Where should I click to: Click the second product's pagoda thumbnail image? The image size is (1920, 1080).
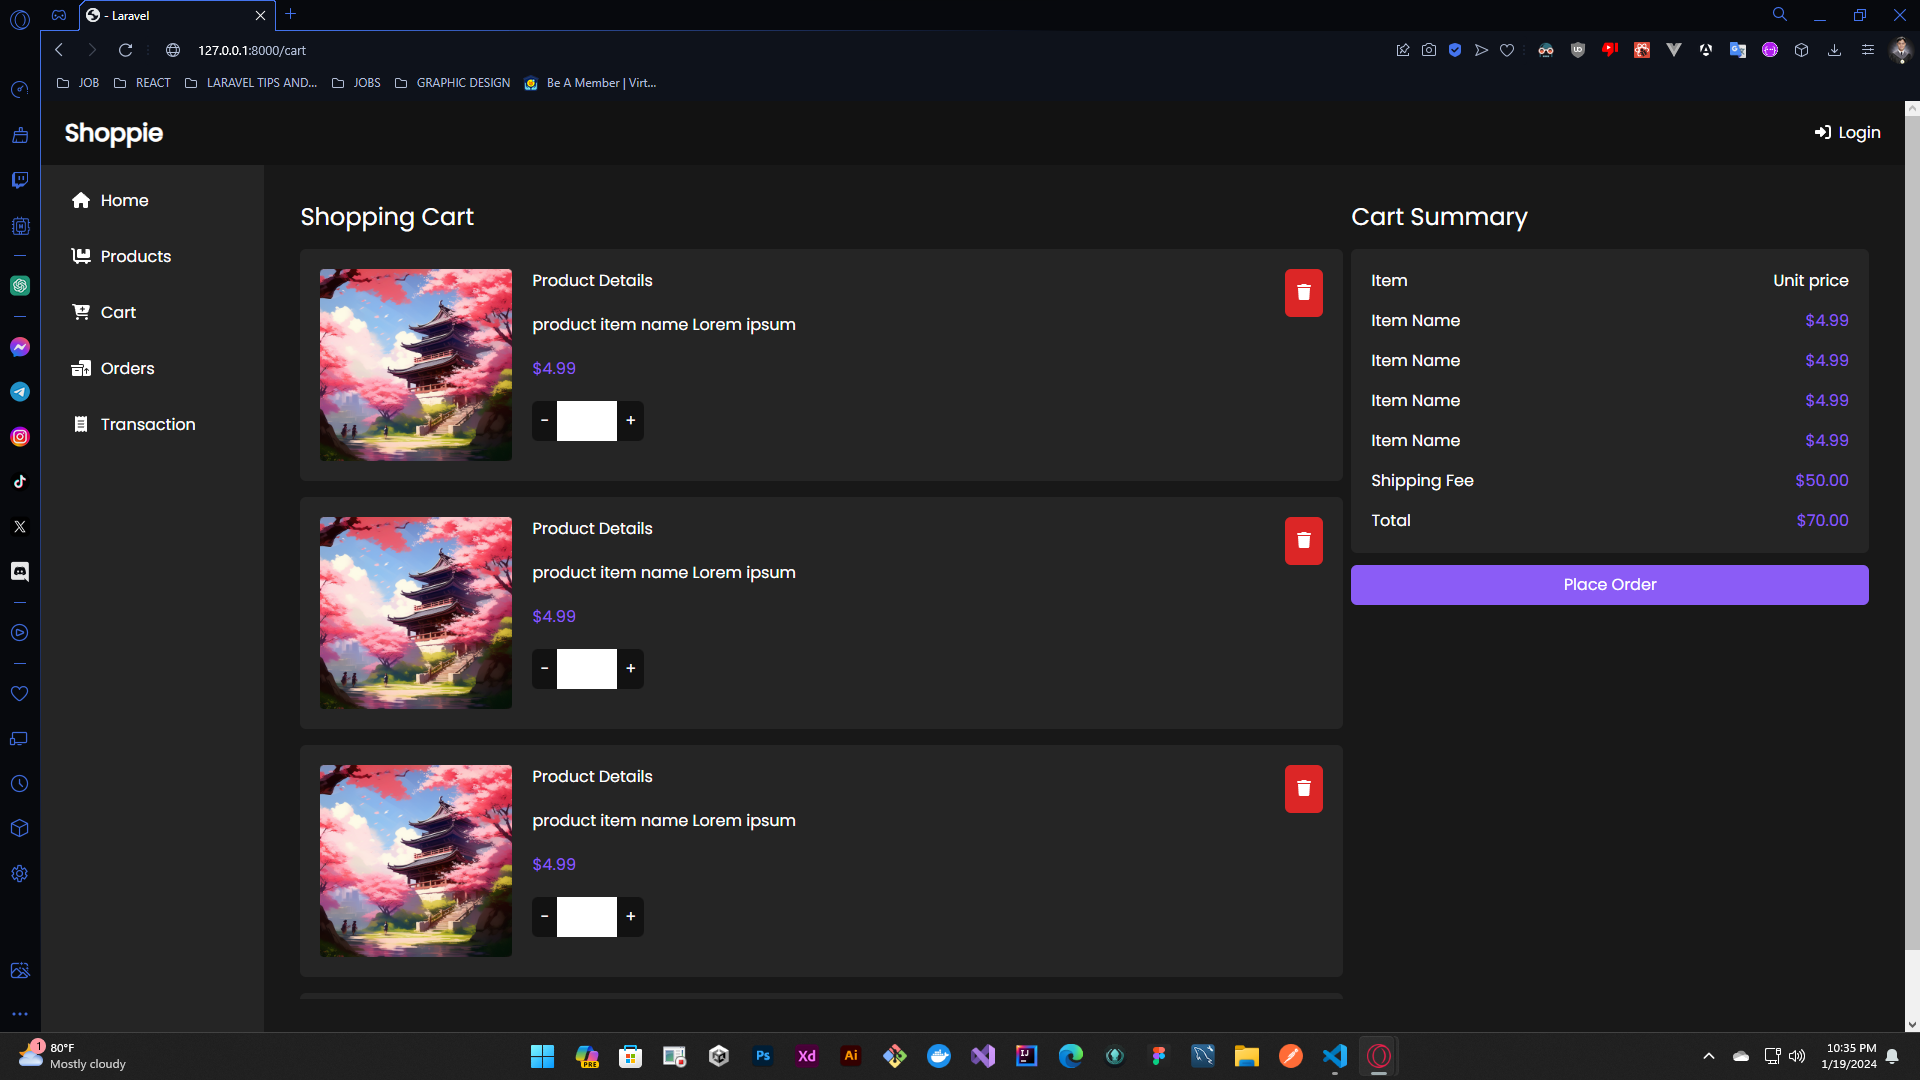416,613
